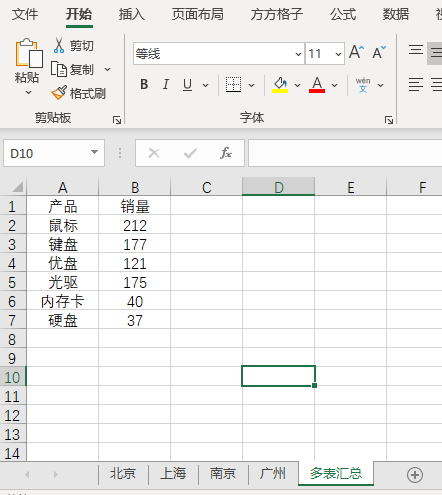Click the Select All corner triangle

[x=17, y=187]
